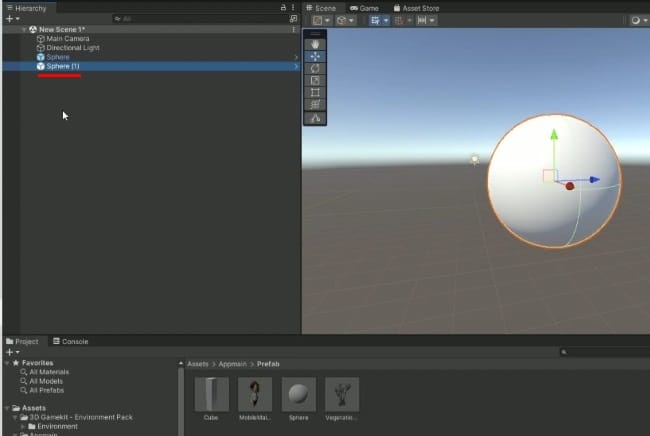Select the Move tool
Screen dimensions: 650x436
pyautogui.click(x=315, y=56)
